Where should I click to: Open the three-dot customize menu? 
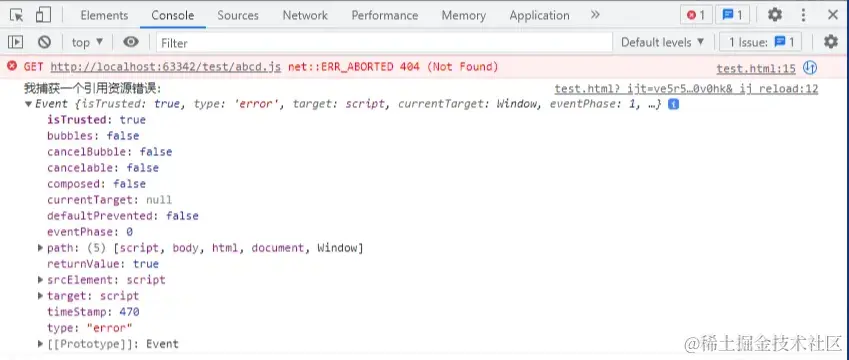pos(804,15)
